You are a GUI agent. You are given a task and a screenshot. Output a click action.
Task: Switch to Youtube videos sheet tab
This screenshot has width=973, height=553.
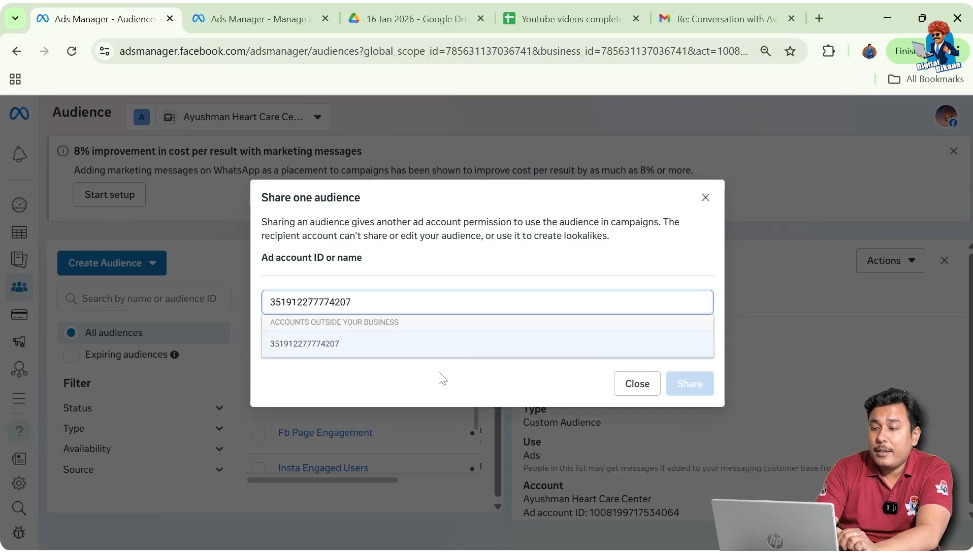coord(572,19)
